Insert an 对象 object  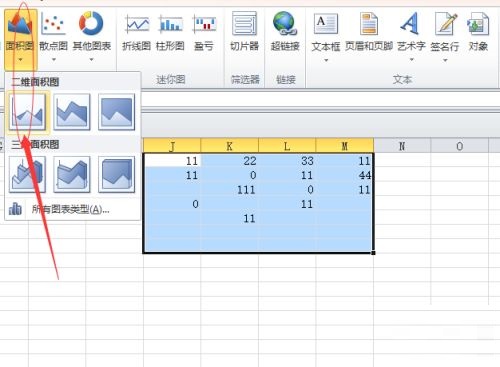pyautogui.click(x=478, y=32)
